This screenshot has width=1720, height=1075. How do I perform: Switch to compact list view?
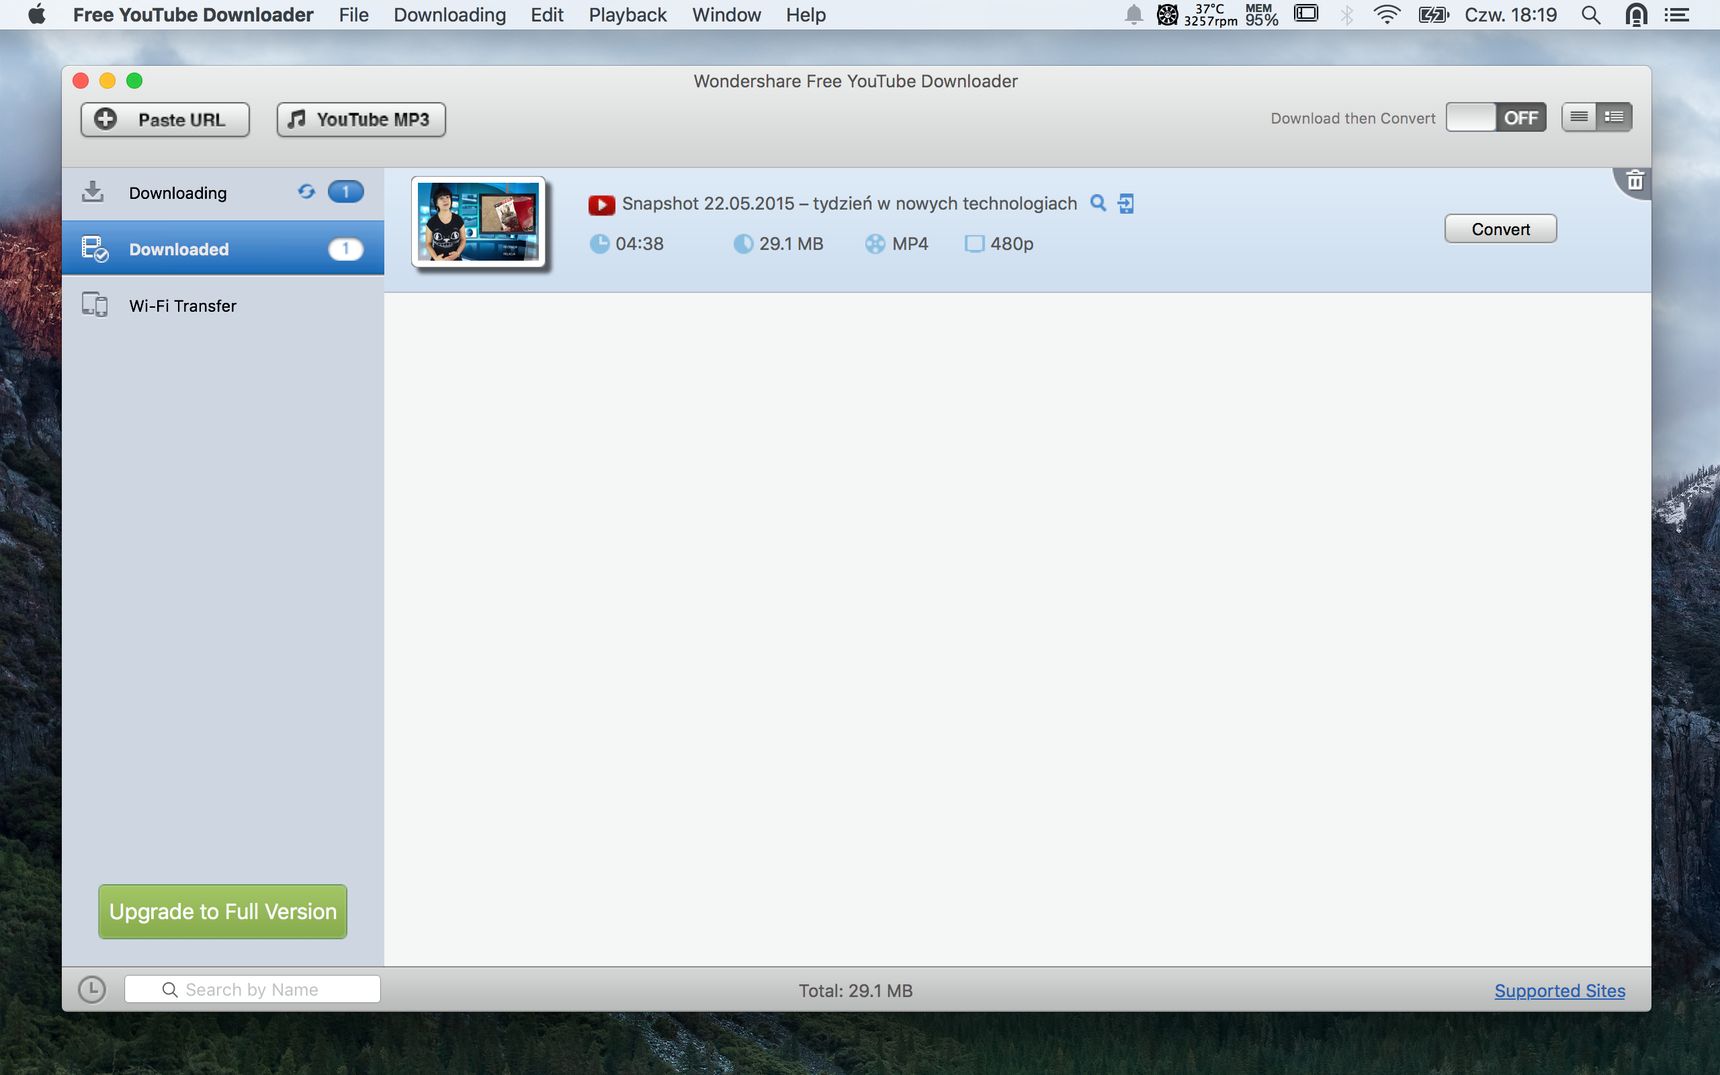pyautogui.click(x=1579, y=117)
